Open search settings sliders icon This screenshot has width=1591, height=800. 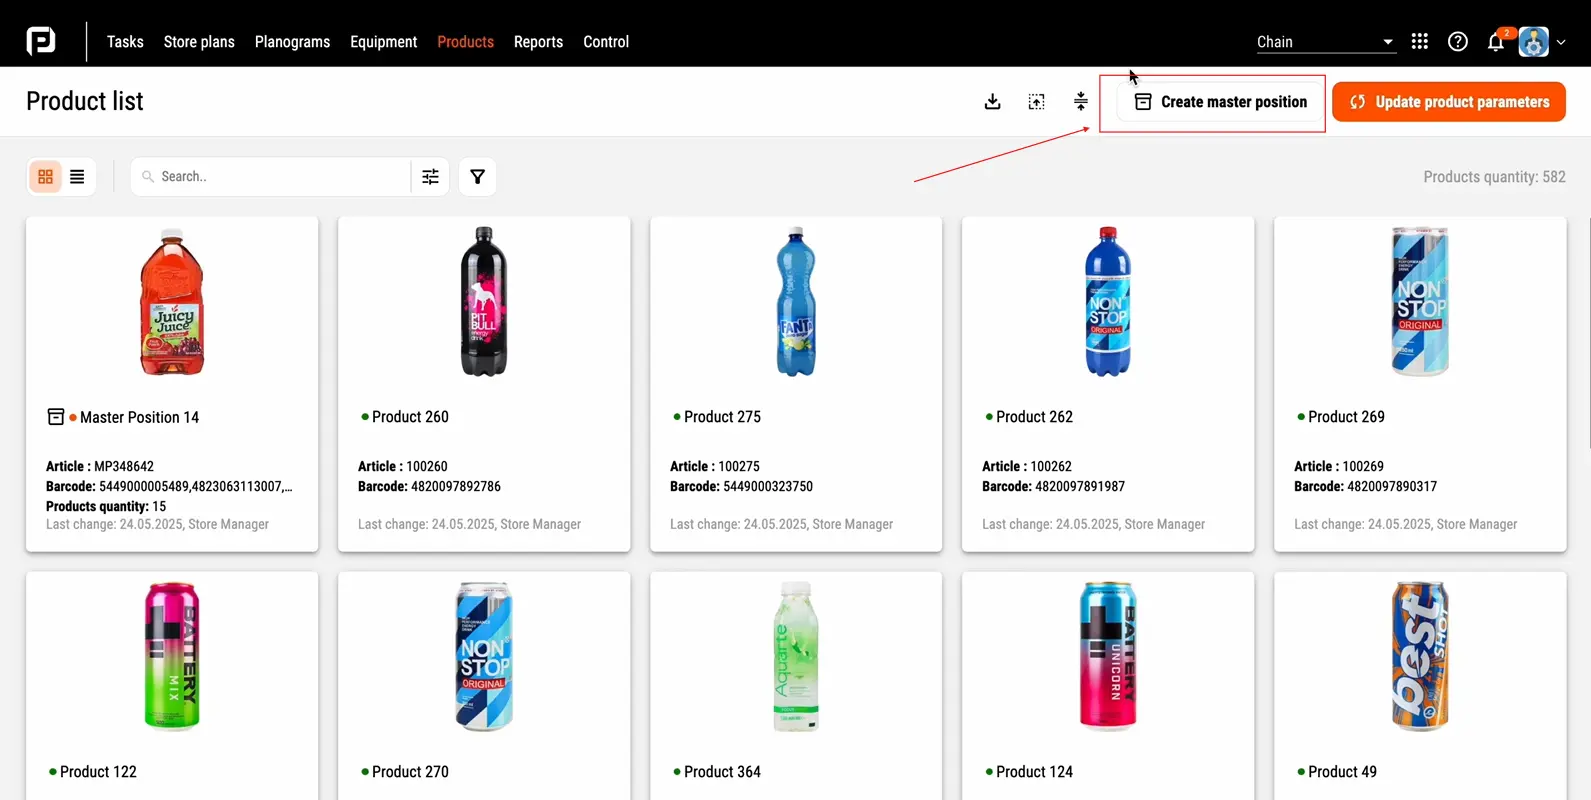pos(430,177)
